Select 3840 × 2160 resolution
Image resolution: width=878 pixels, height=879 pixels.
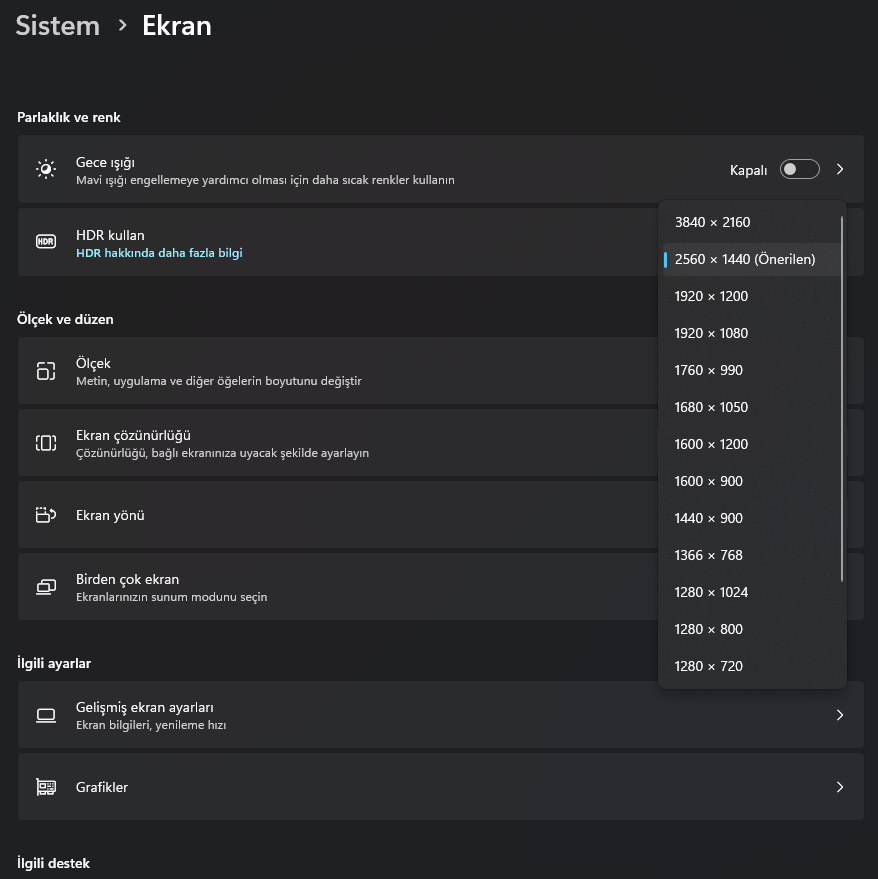tap(712, 222)
